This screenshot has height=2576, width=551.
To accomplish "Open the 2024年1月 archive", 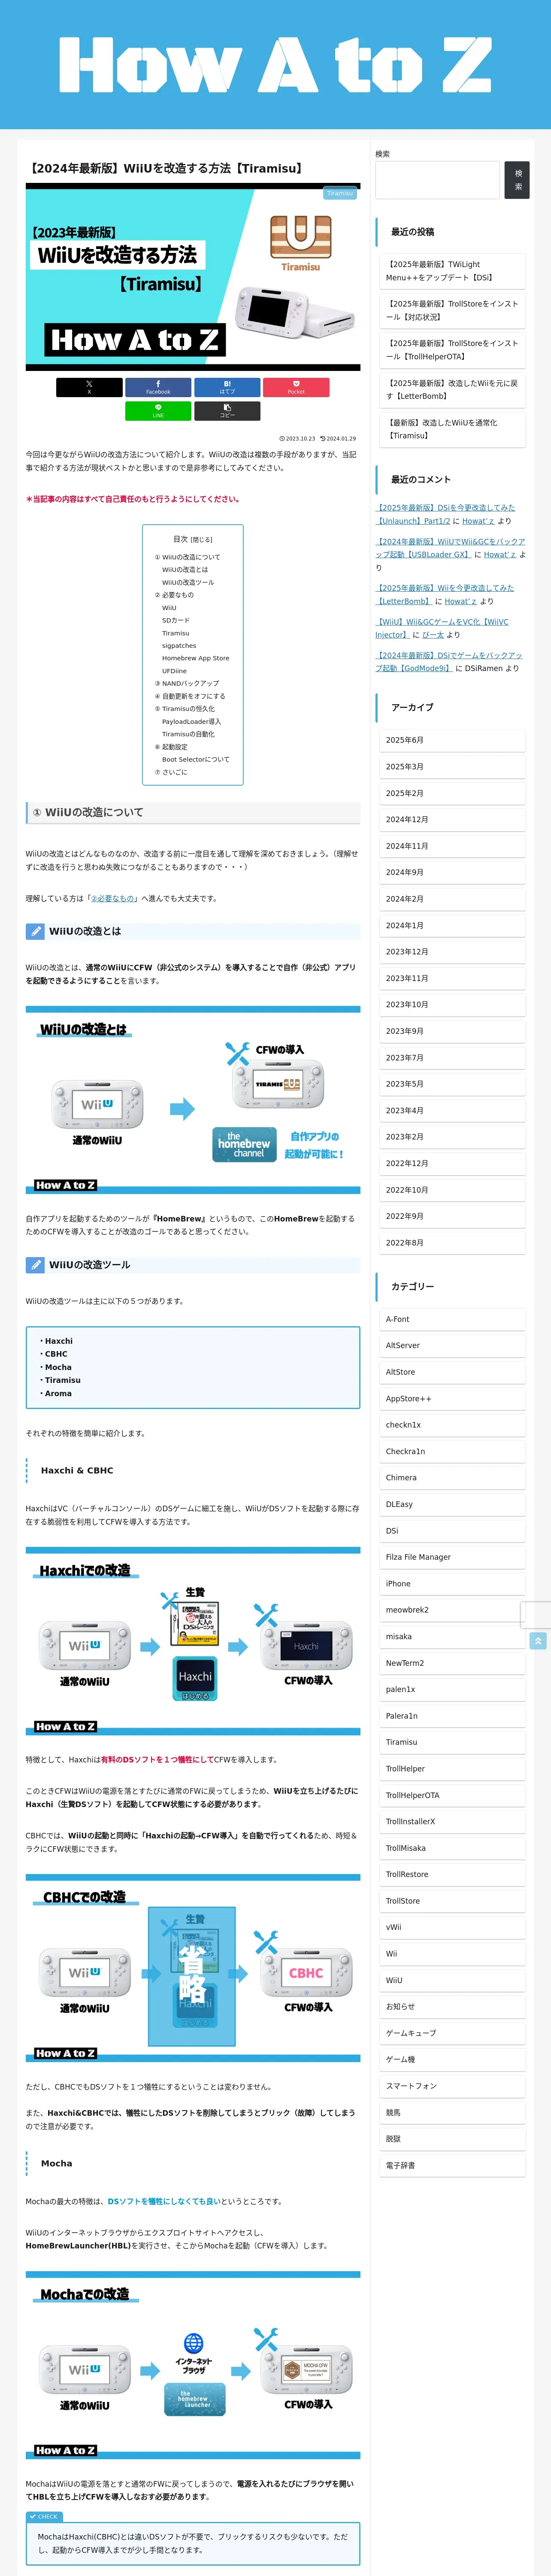I will (452, 925).
